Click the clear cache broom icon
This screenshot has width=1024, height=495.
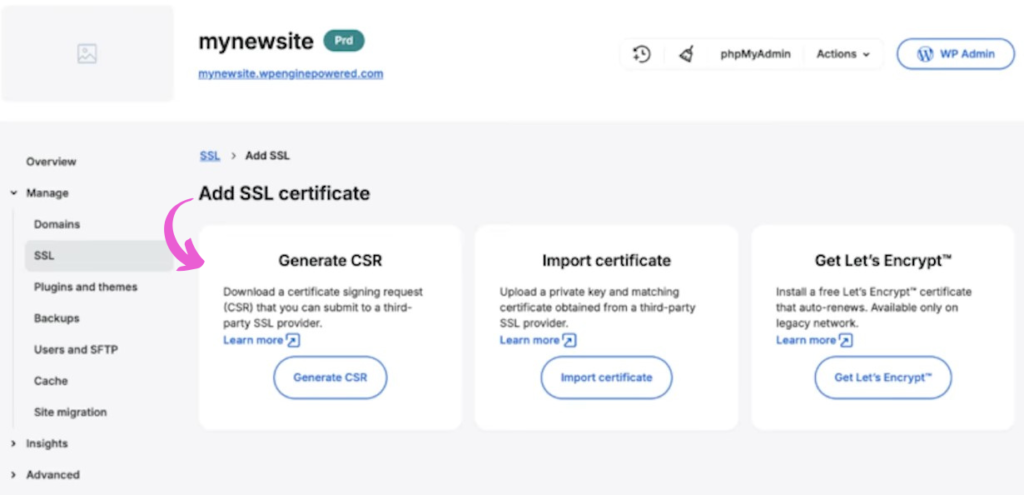[686, 54]
